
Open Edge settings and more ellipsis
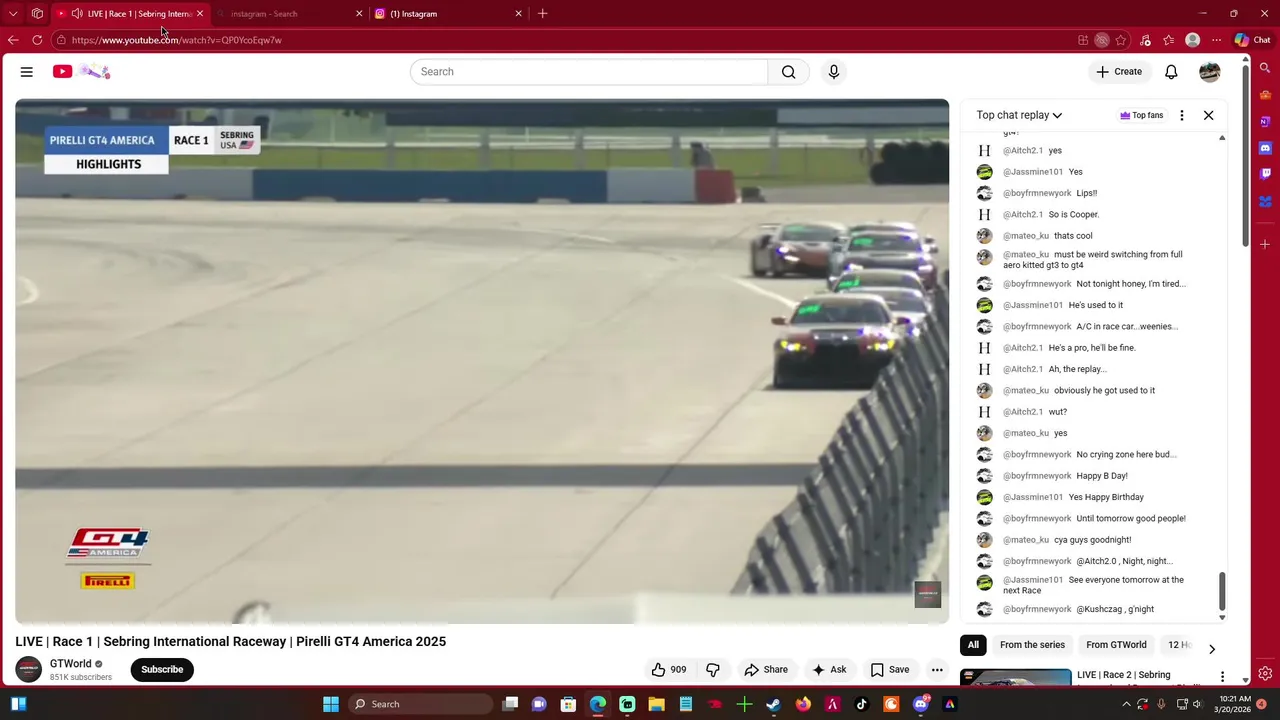pyautogui.click(x=1216, y=40)
